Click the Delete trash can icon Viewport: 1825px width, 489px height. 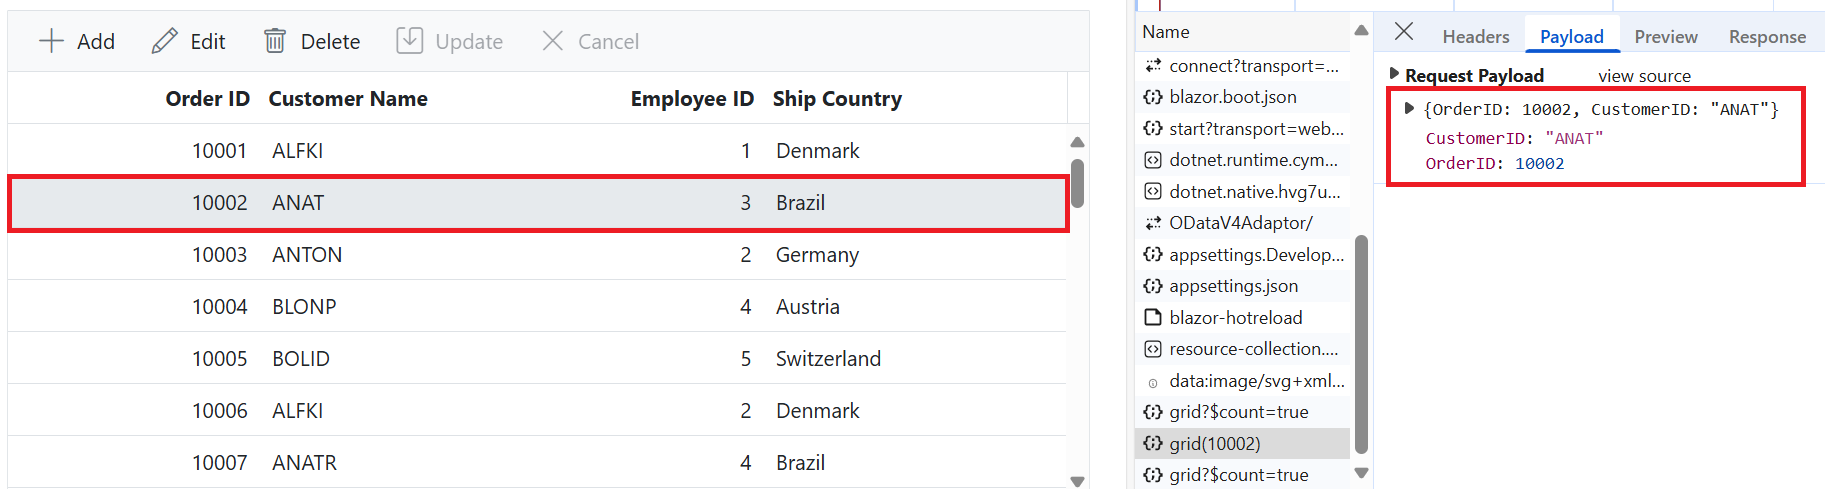pos(275,41)
